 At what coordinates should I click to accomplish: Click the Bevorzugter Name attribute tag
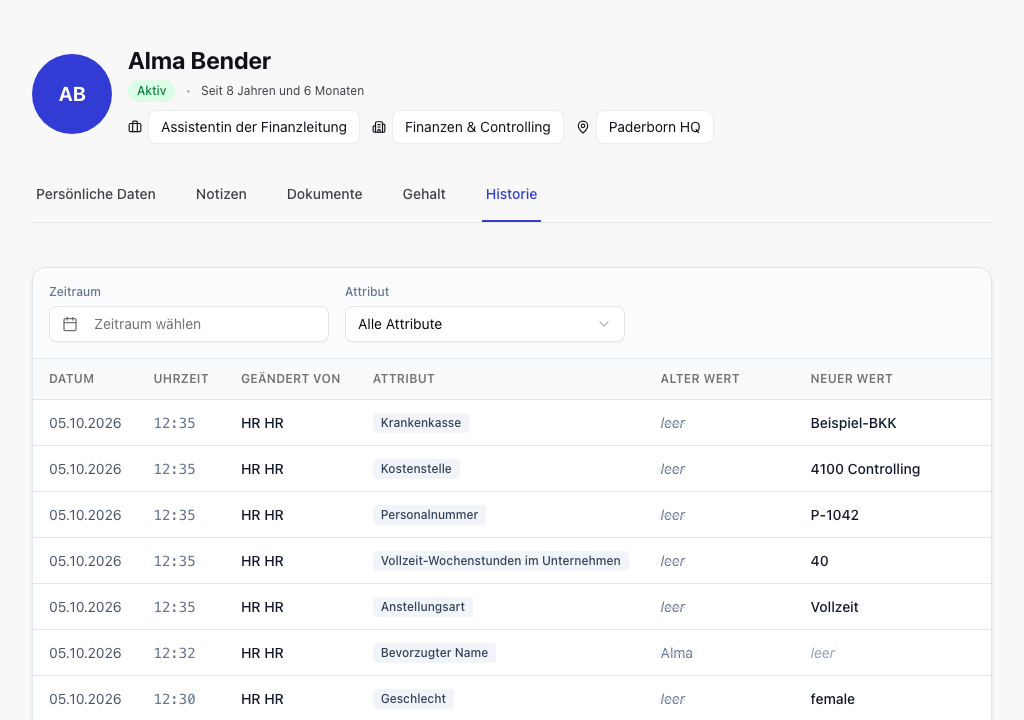coord(434,653)
